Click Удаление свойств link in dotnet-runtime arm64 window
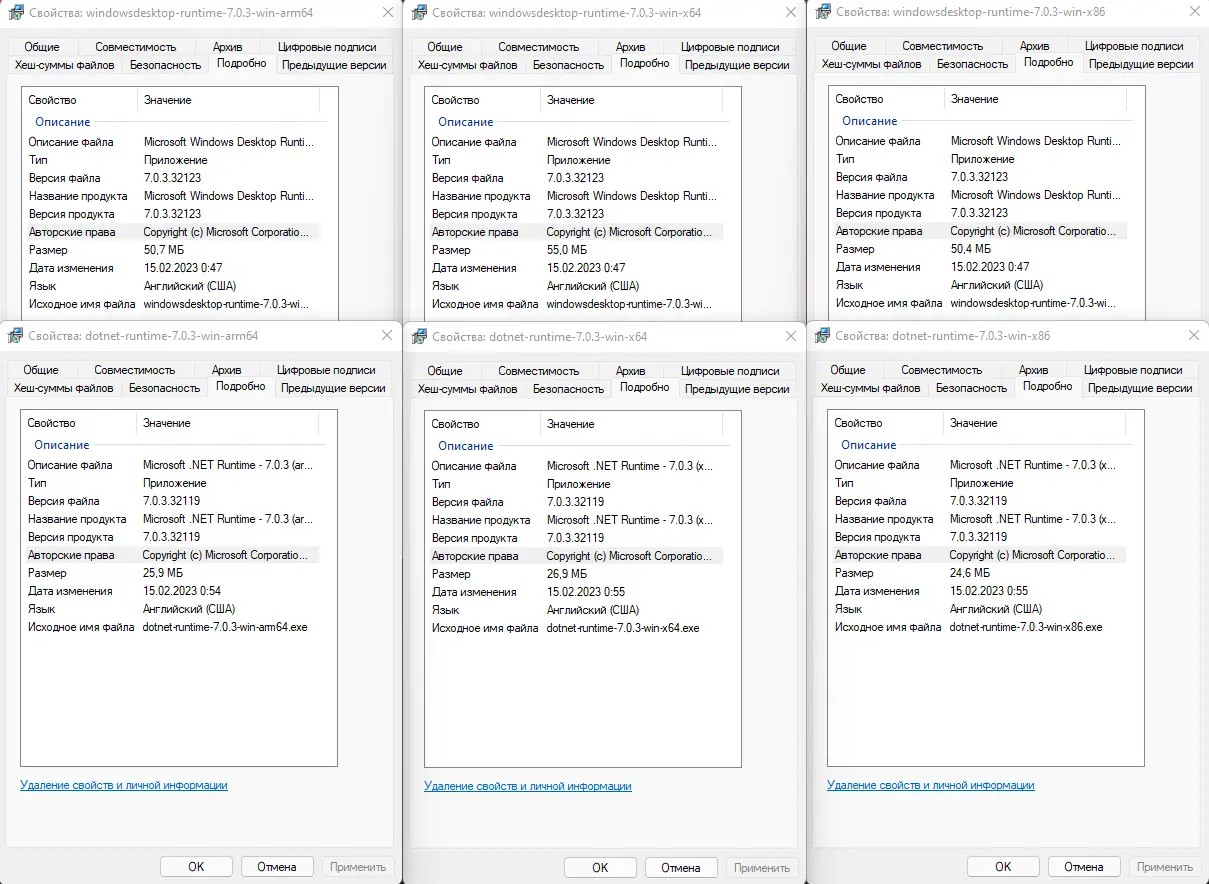 point(124,786)
